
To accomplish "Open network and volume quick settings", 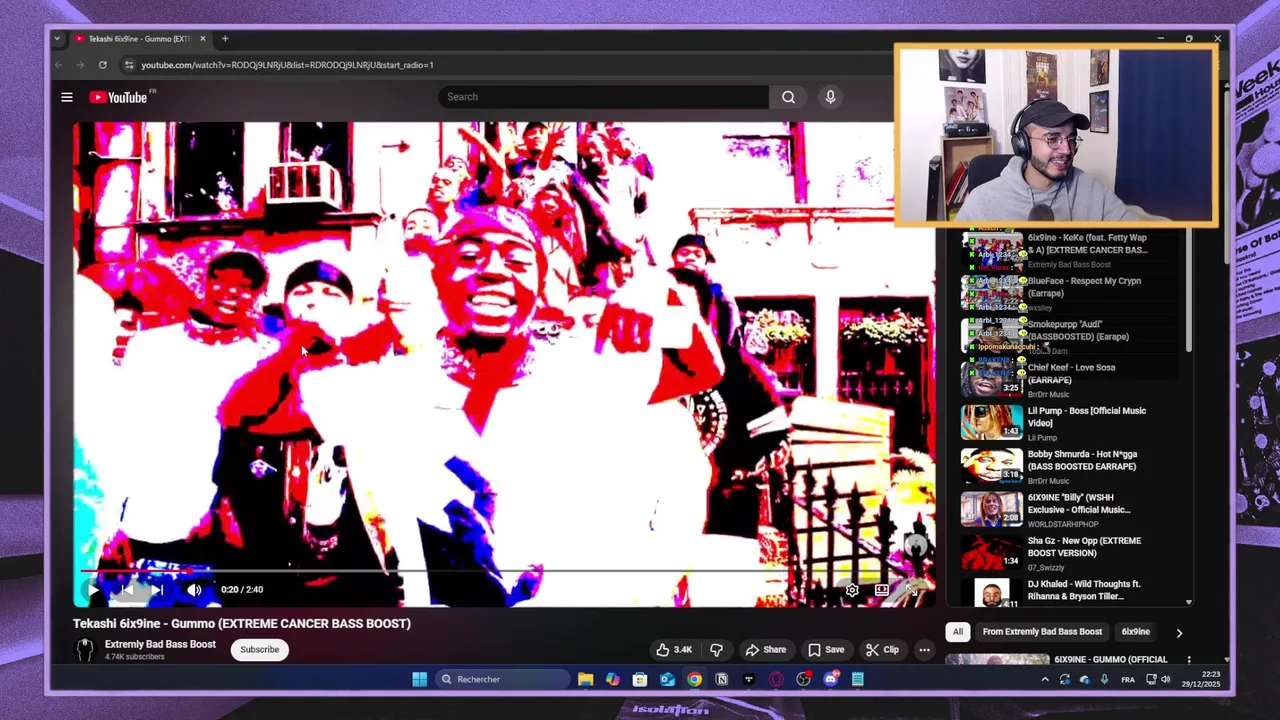I will [1160, 680].
